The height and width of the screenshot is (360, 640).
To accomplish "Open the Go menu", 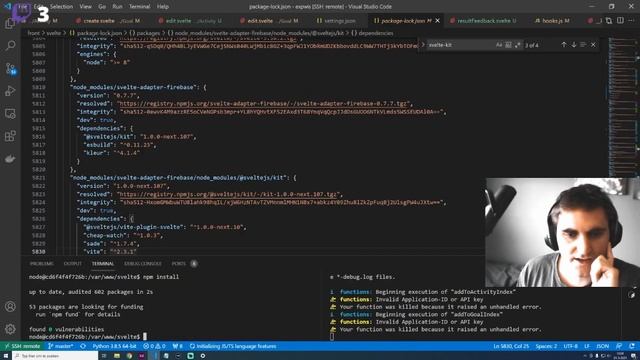I will 102,7.
